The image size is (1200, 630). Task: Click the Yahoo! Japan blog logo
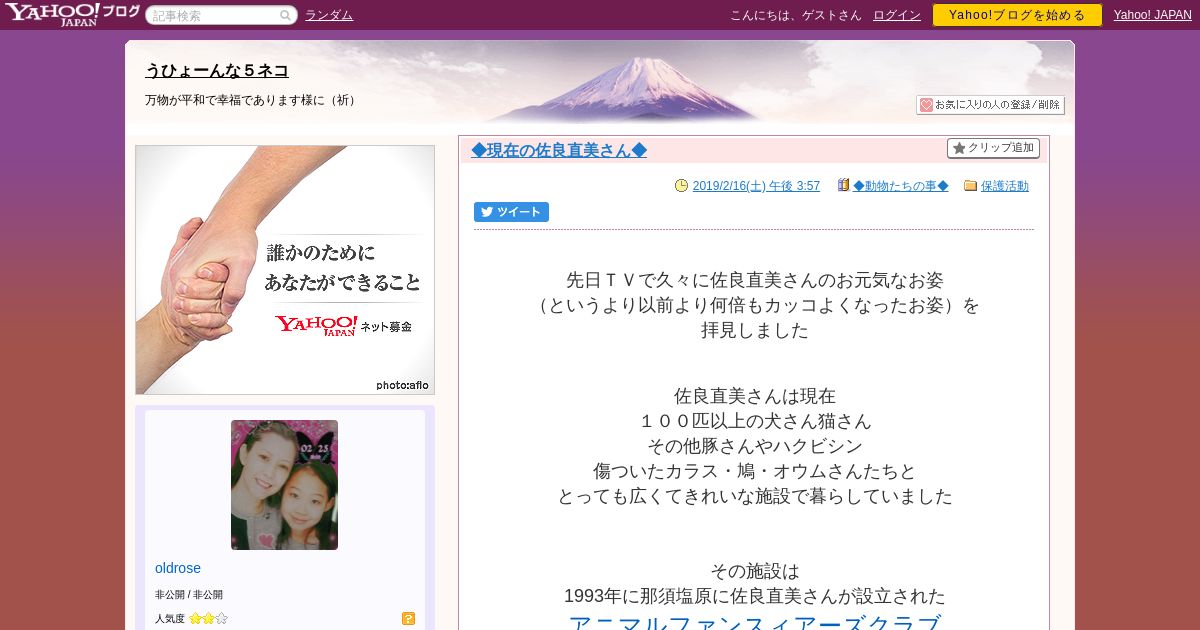72,14
